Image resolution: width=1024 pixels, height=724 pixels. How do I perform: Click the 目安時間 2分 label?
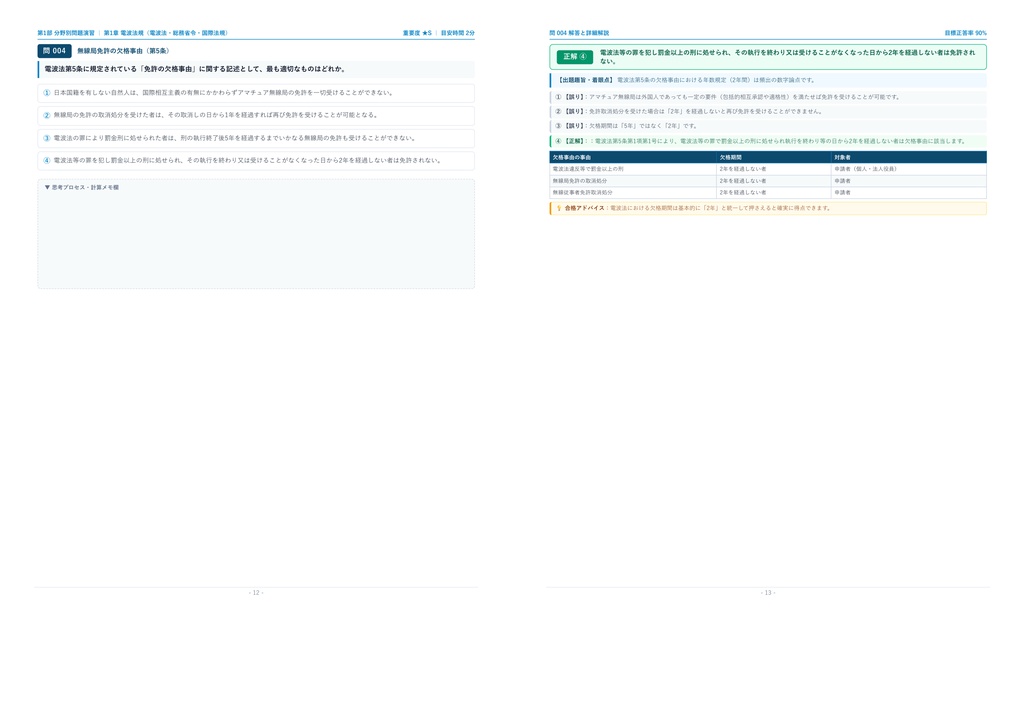458,33
